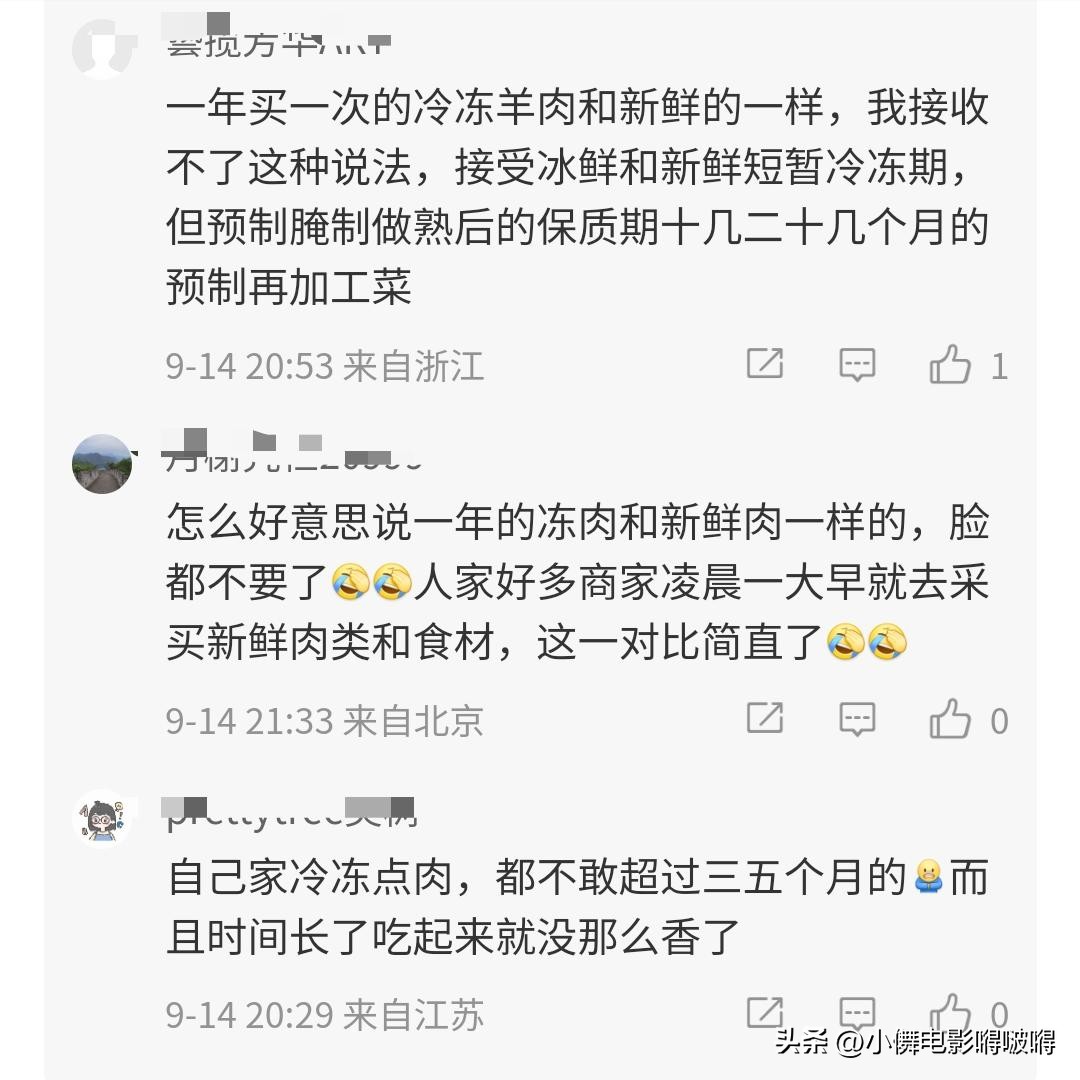Share the Zhejiang comment via share icon

click(x=765, y=363)
